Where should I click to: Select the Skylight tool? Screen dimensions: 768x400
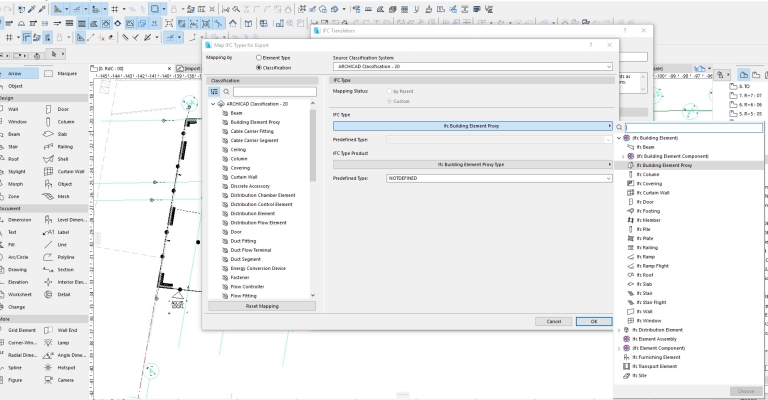click(16, 171)
